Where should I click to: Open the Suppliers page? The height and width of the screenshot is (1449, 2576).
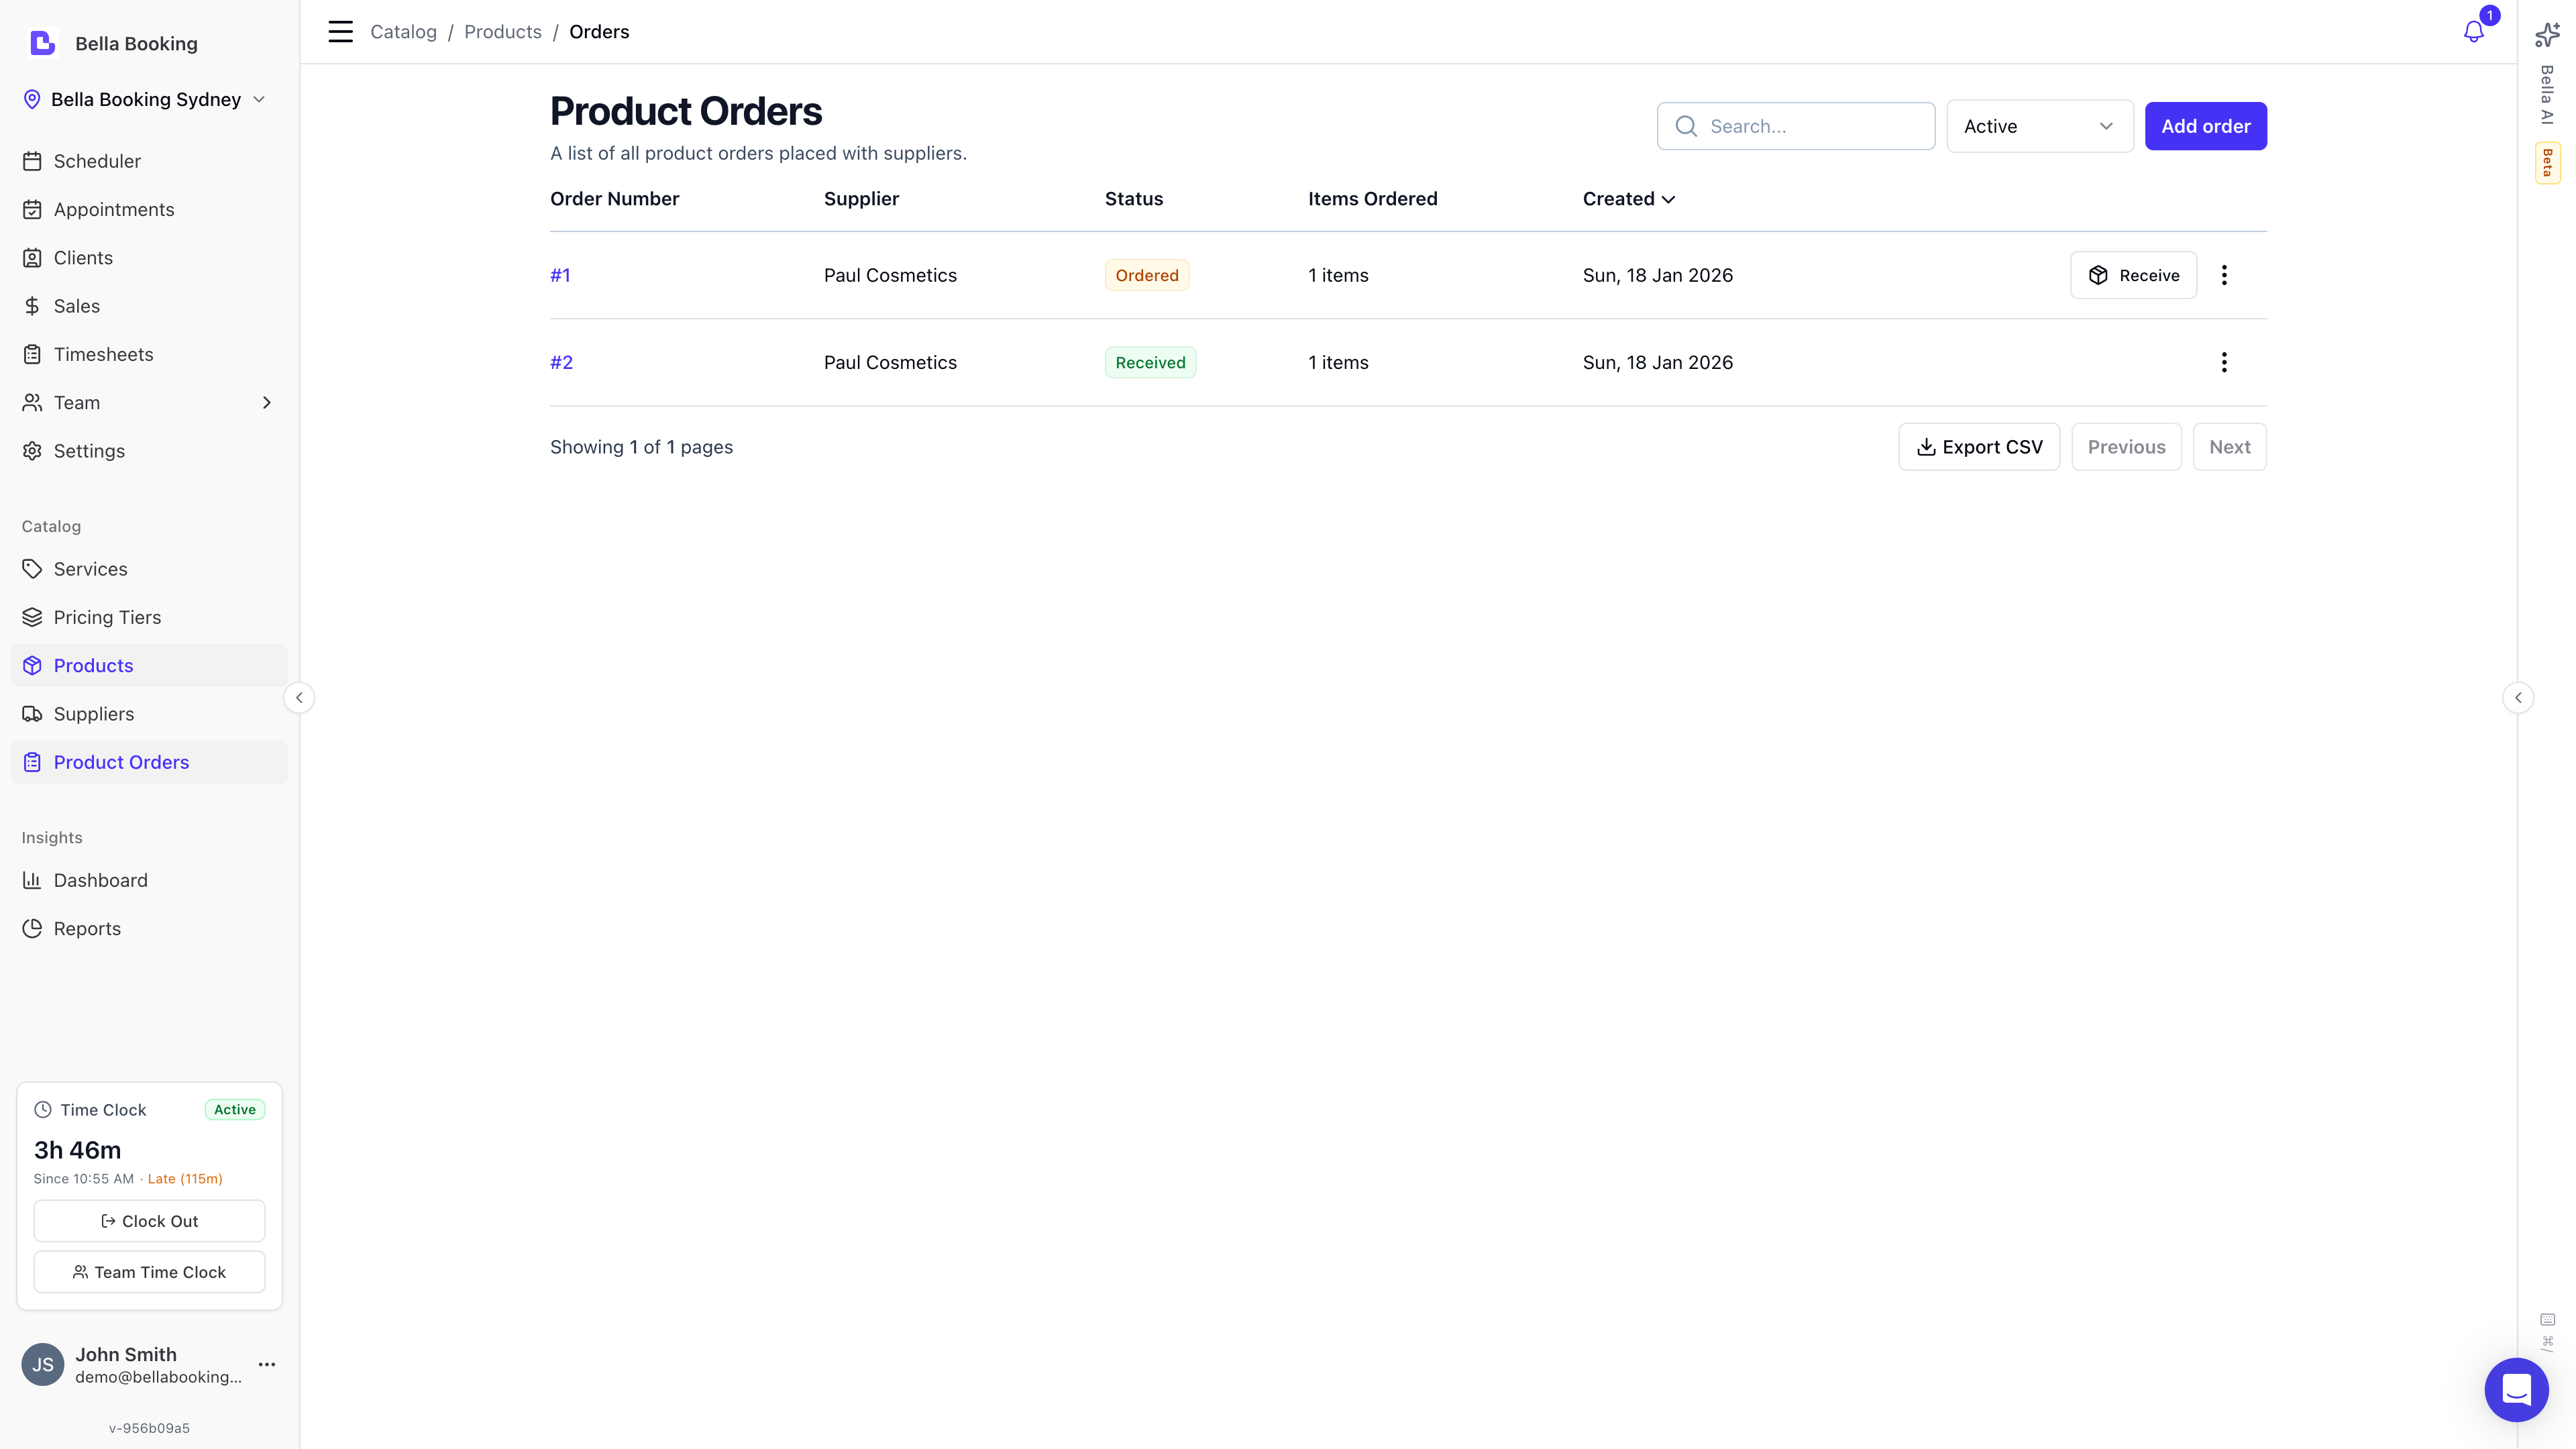(x=94, y=713)
